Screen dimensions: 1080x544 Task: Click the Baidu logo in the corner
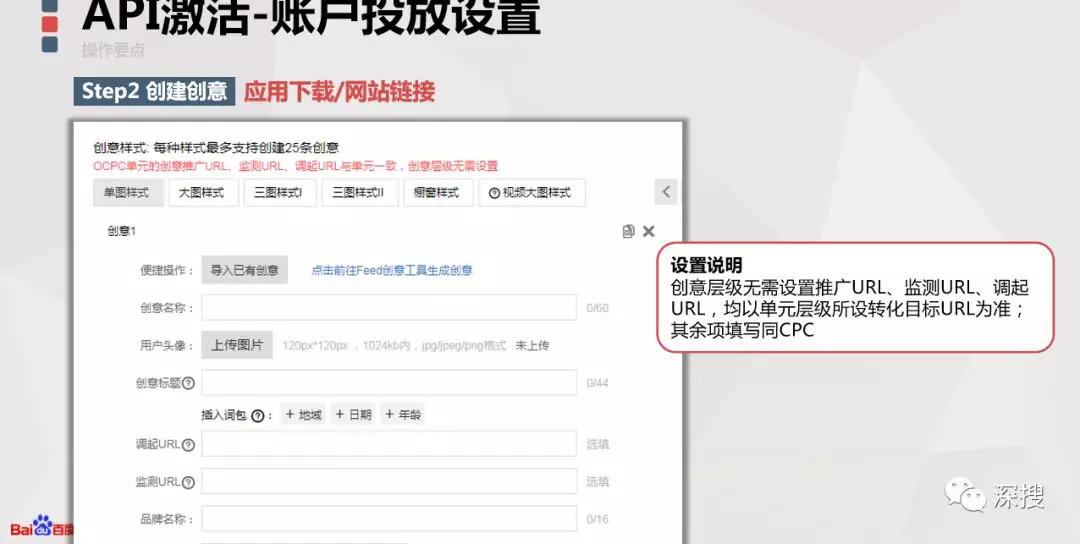pos(40,527)
